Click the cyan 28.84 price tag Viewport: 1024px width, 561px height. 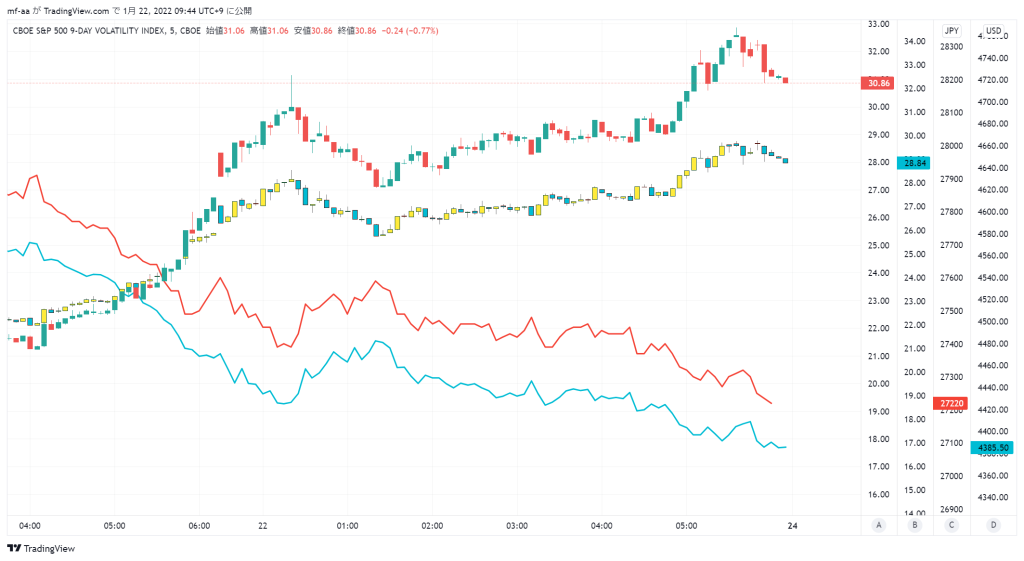[x=914, y=163]
